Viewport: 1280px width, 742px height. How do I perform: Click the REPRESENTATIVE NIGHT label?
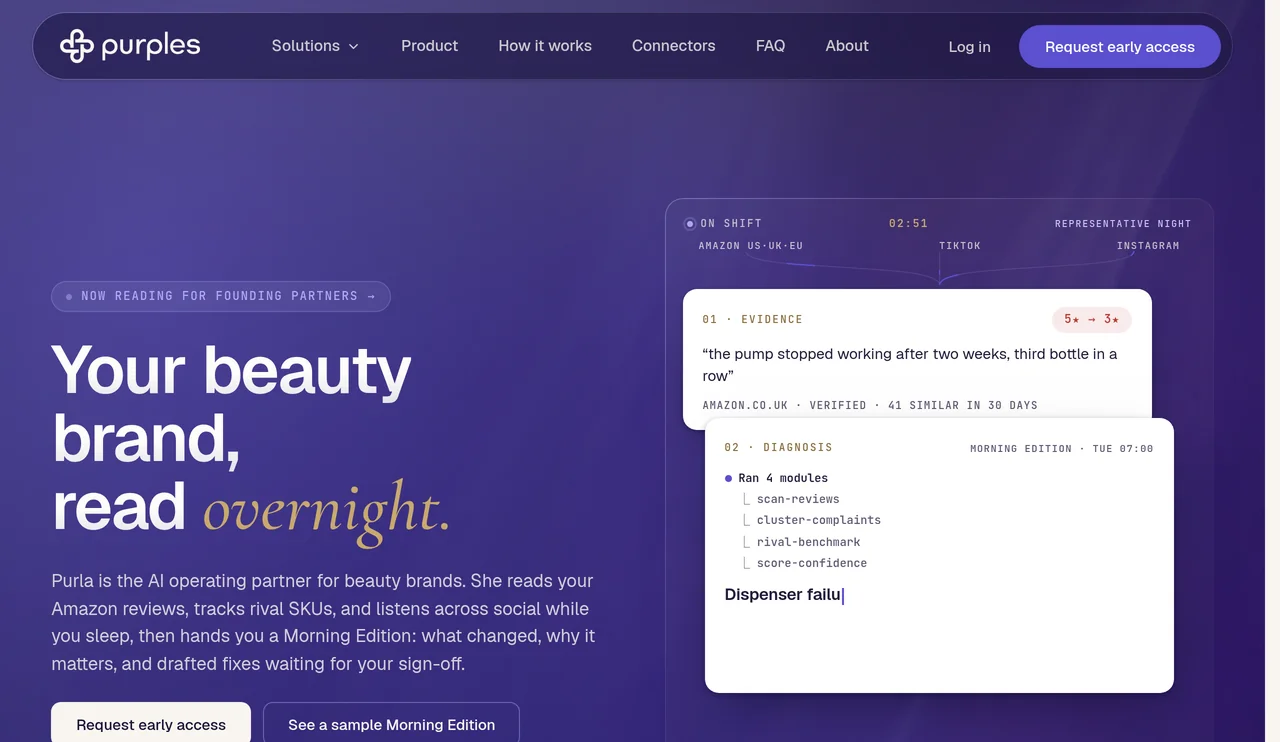click(1123, 224)
